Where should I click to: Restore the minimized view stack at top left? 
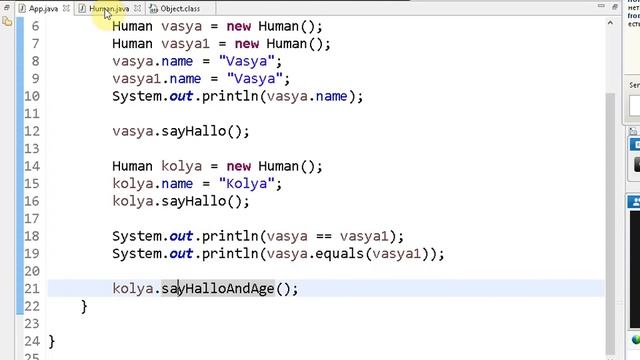(x=7, y=7)
